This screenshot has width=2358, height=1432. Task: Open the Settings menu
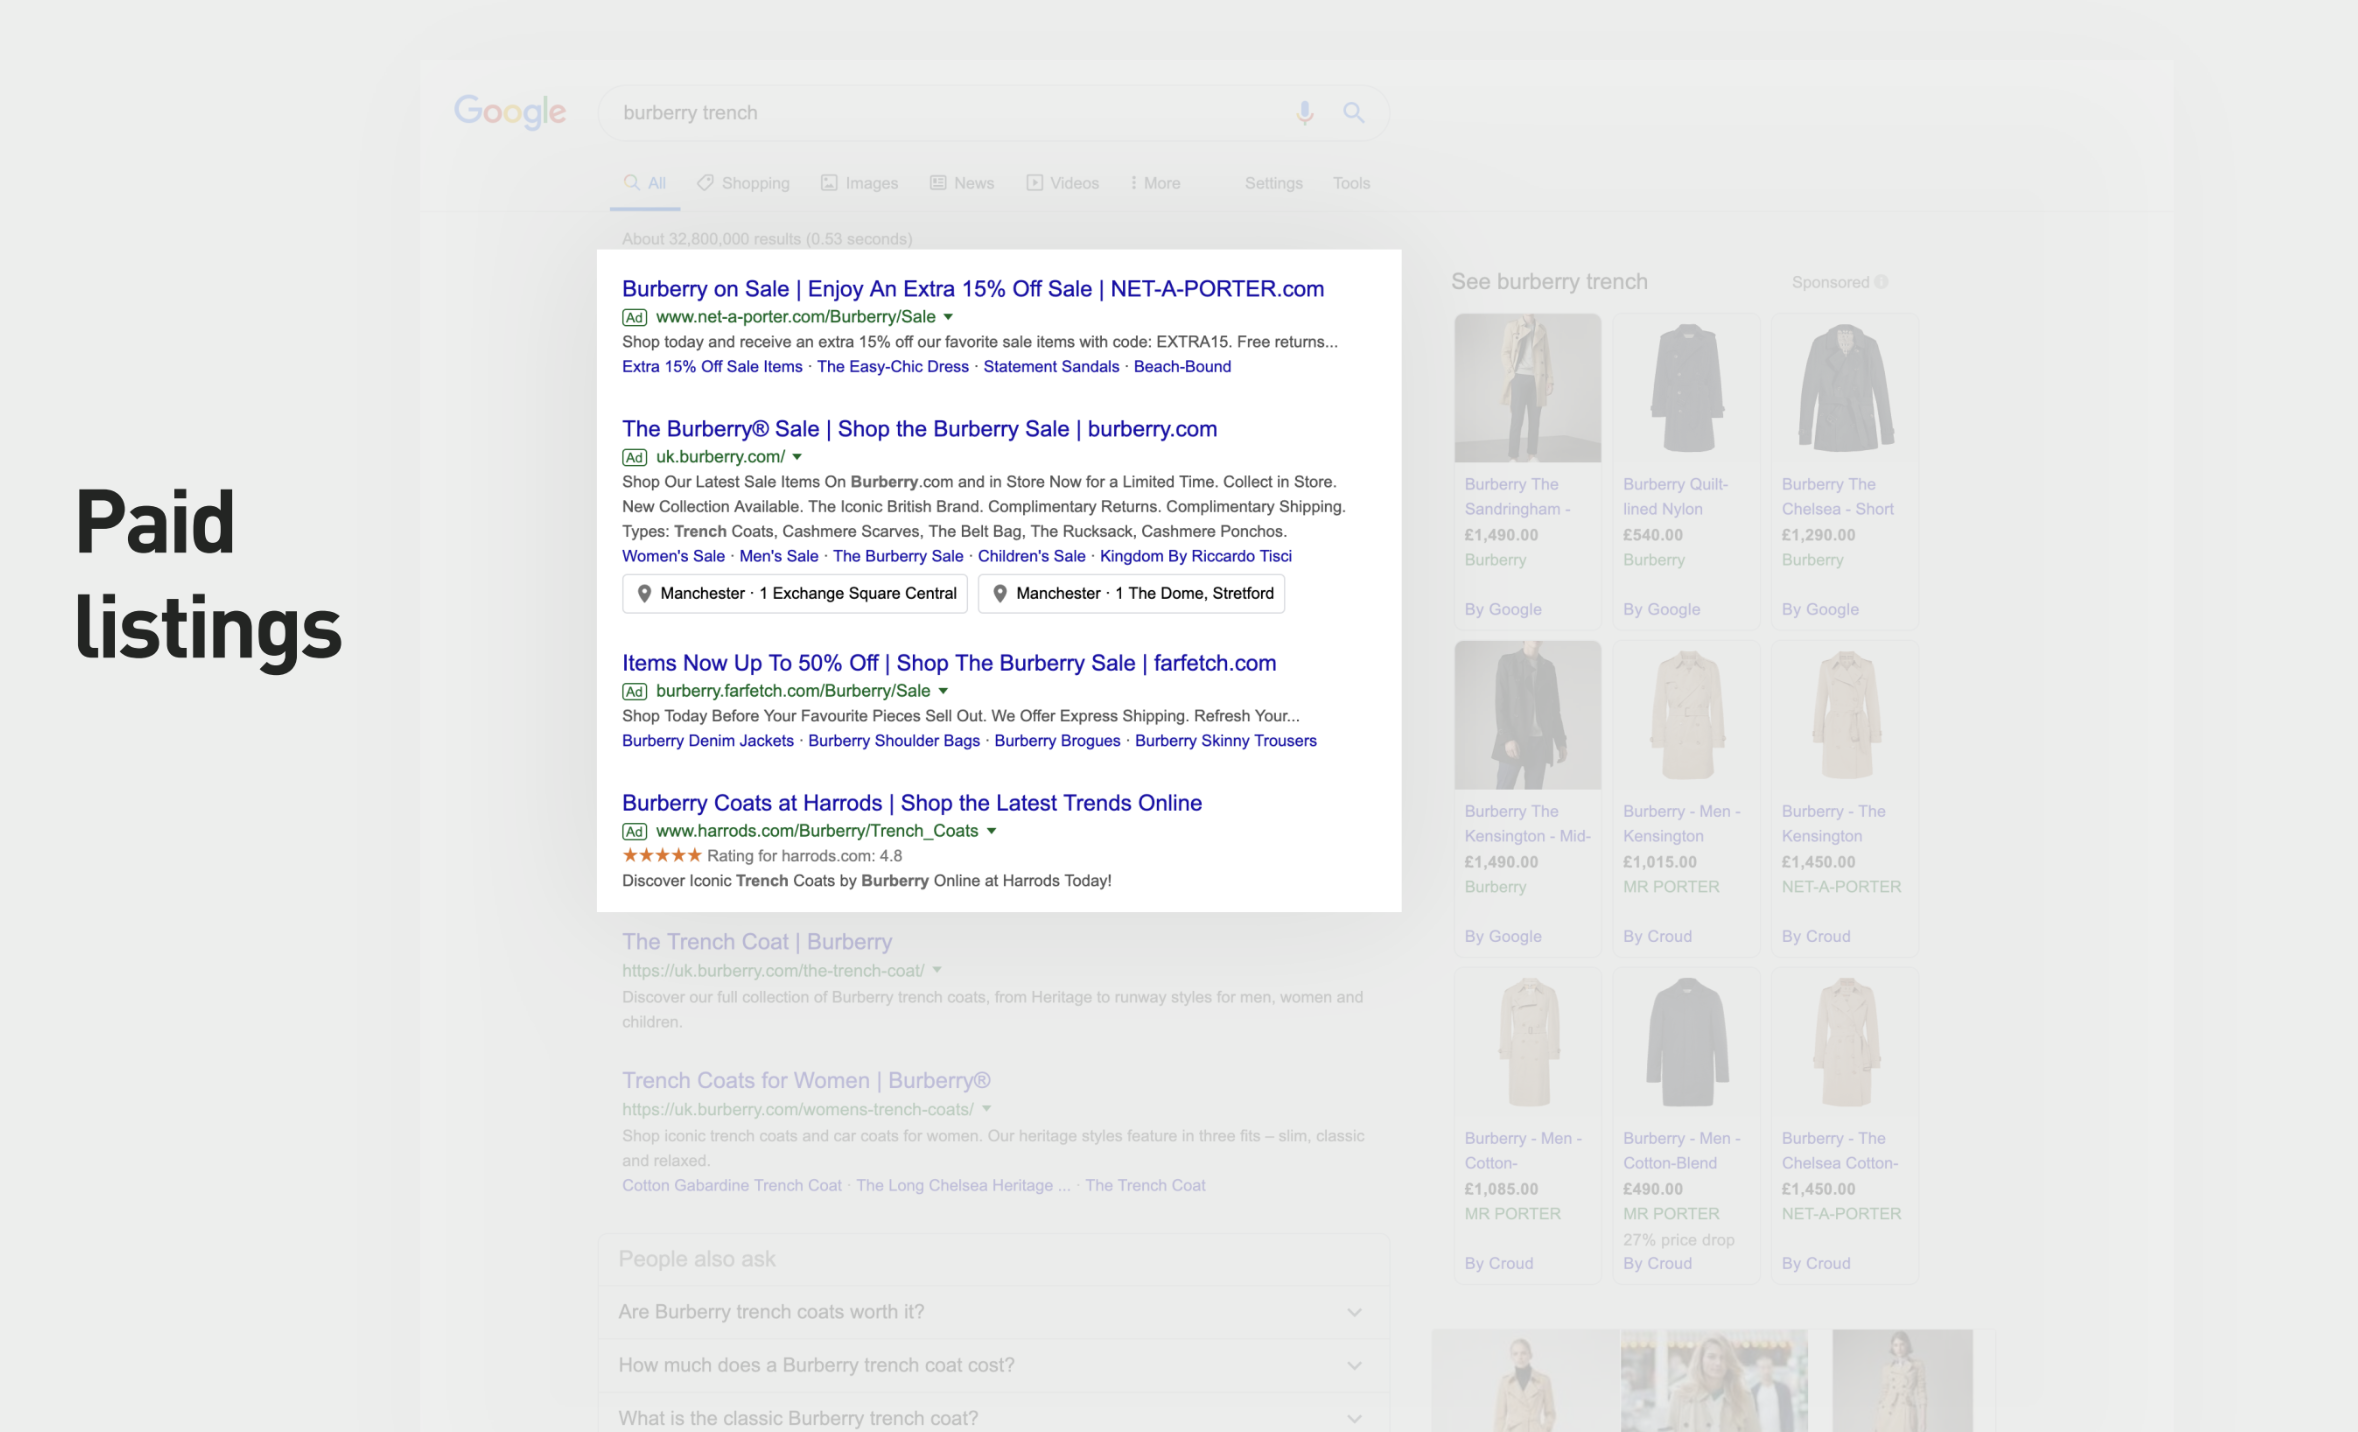tap(1274, 183)
